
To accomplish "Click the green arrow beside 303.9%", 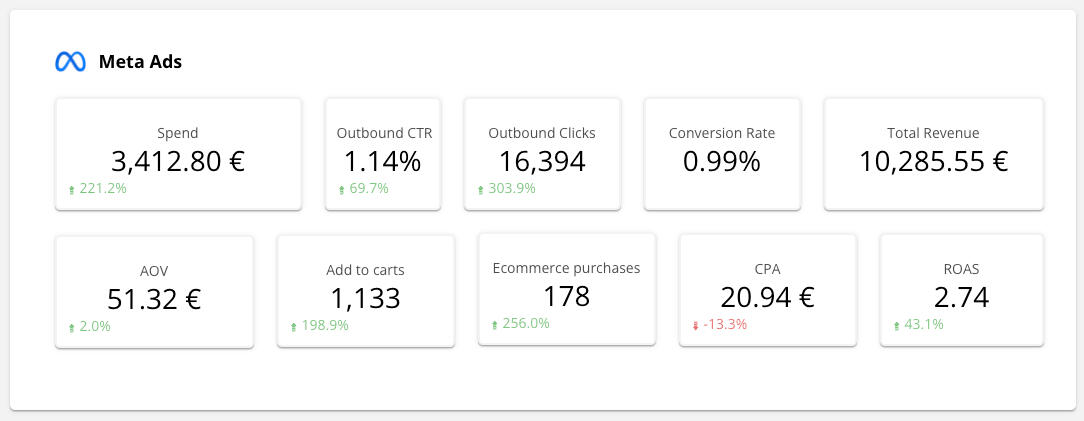I will 480,189.
